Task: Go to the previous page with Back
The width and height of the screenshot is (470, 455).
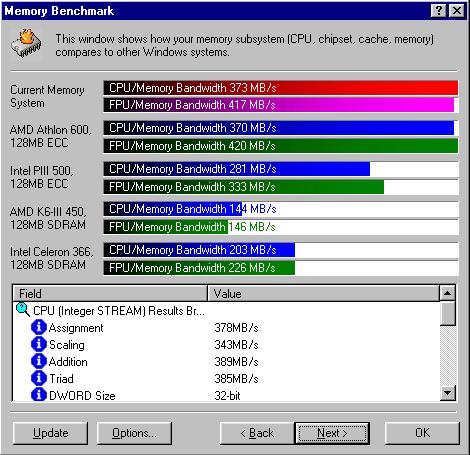Action: 257,433
